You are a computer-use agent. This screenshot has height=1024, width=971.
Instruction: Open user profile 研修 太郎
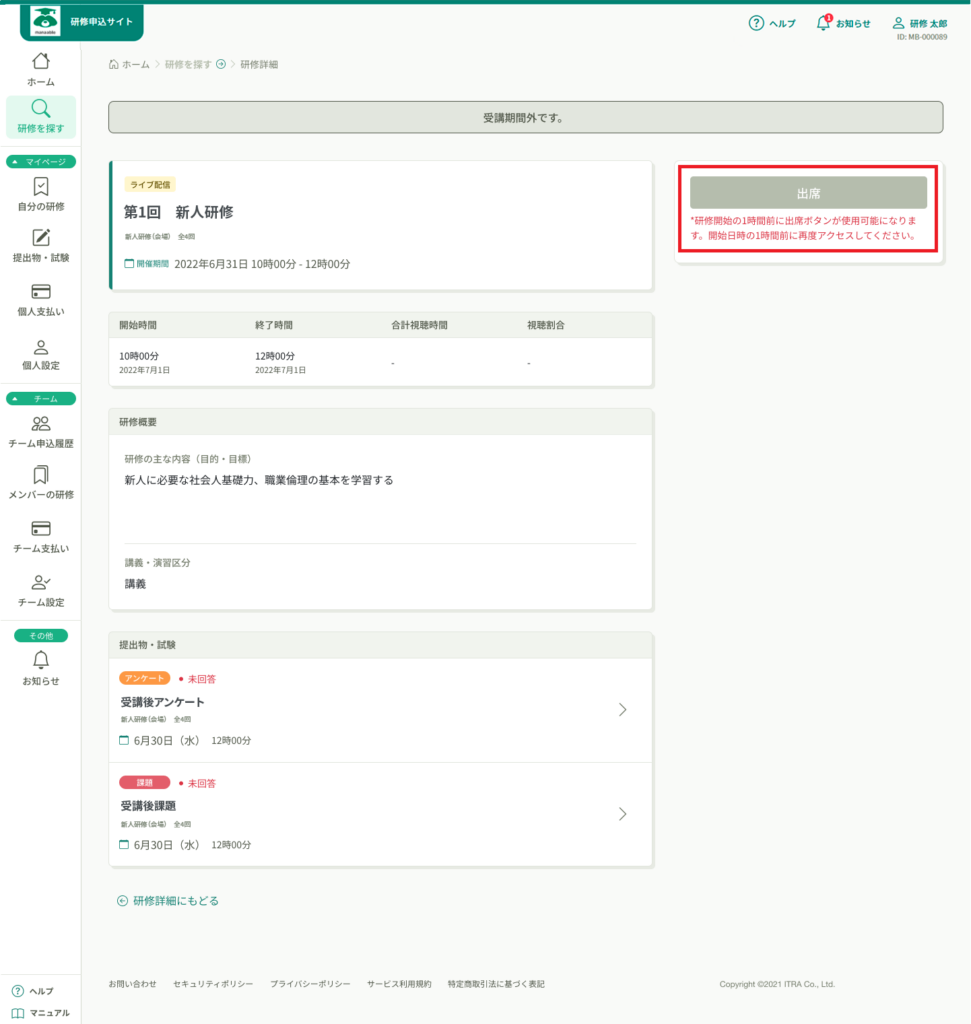click(919, 23)
